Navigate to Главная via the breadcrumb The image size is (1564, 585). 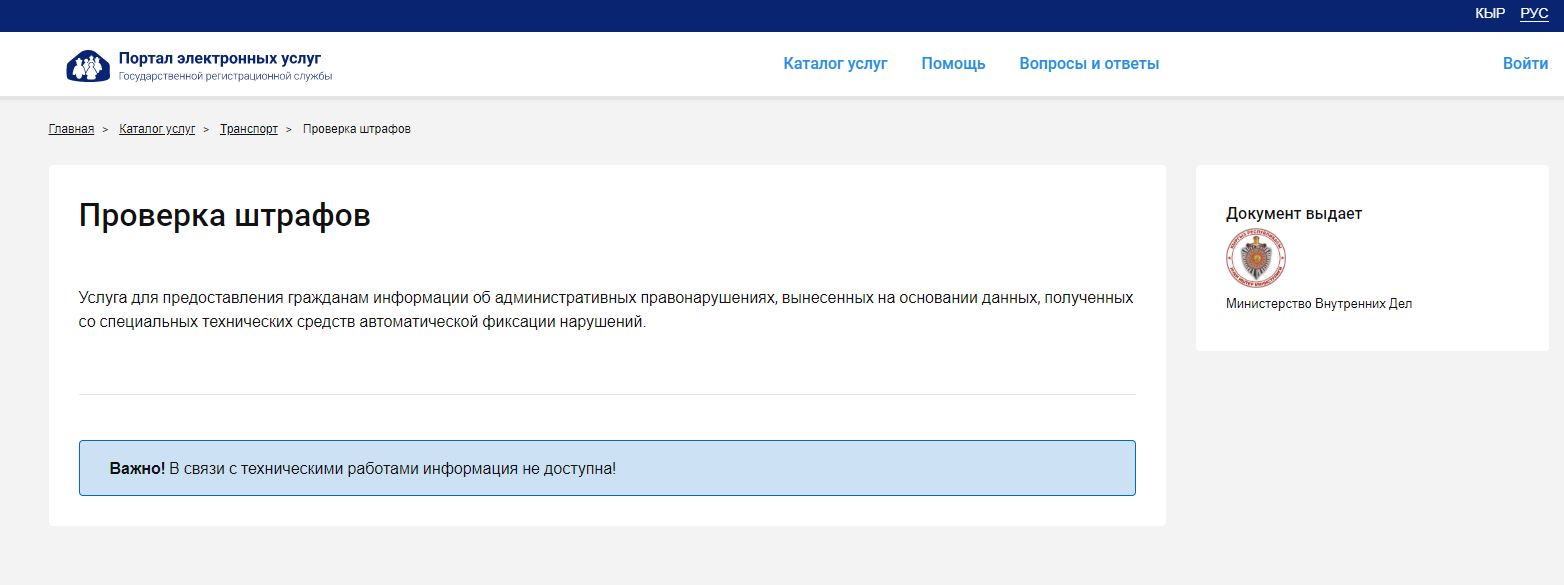(x=71, y=129)
